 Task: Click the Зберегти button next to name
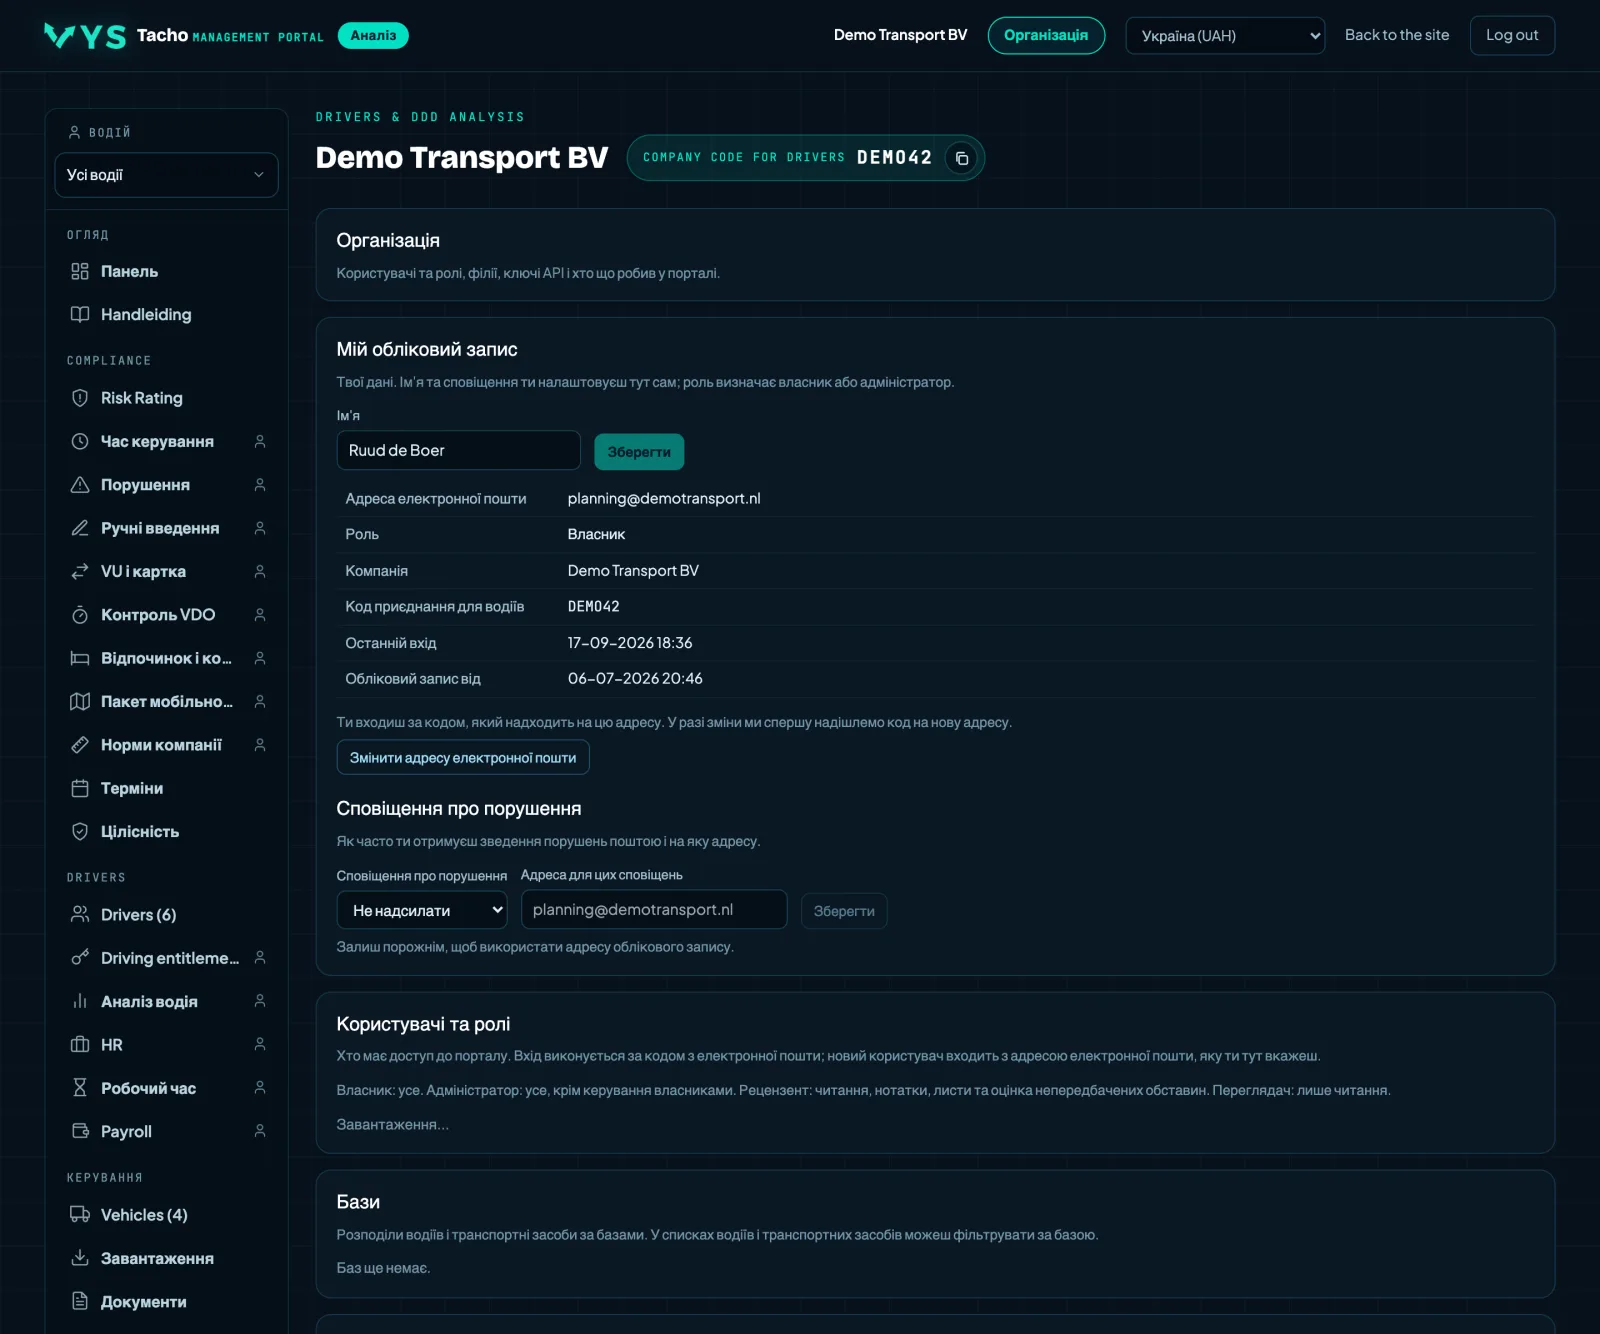[639, 452]
